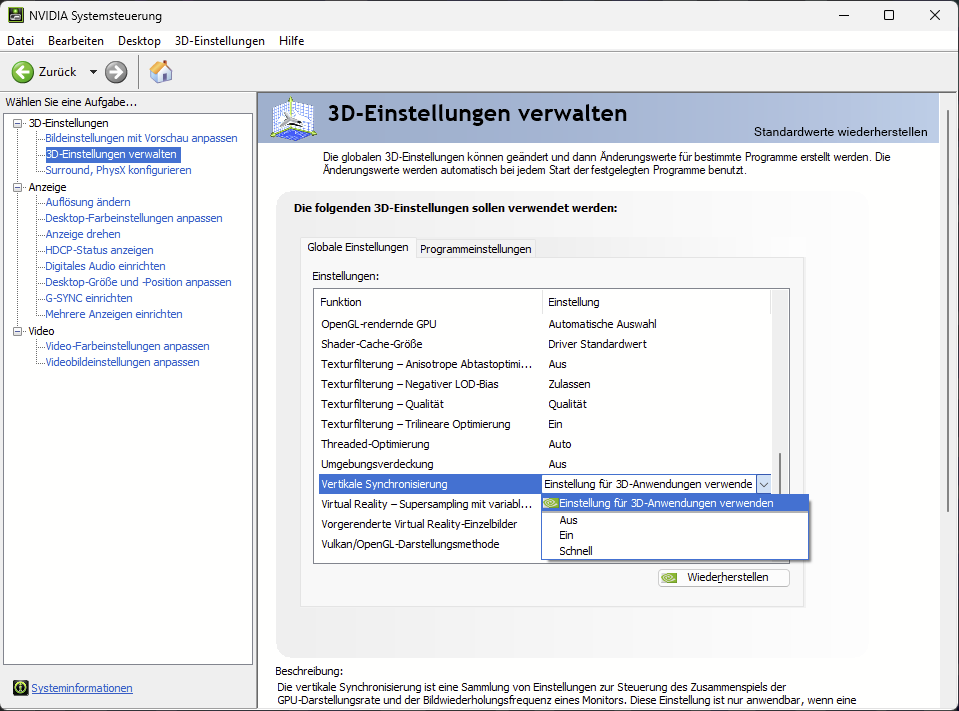Open the 3D-Einstellungen menu
The width and height of the screenshot is (959, 711).
point(220,41)
